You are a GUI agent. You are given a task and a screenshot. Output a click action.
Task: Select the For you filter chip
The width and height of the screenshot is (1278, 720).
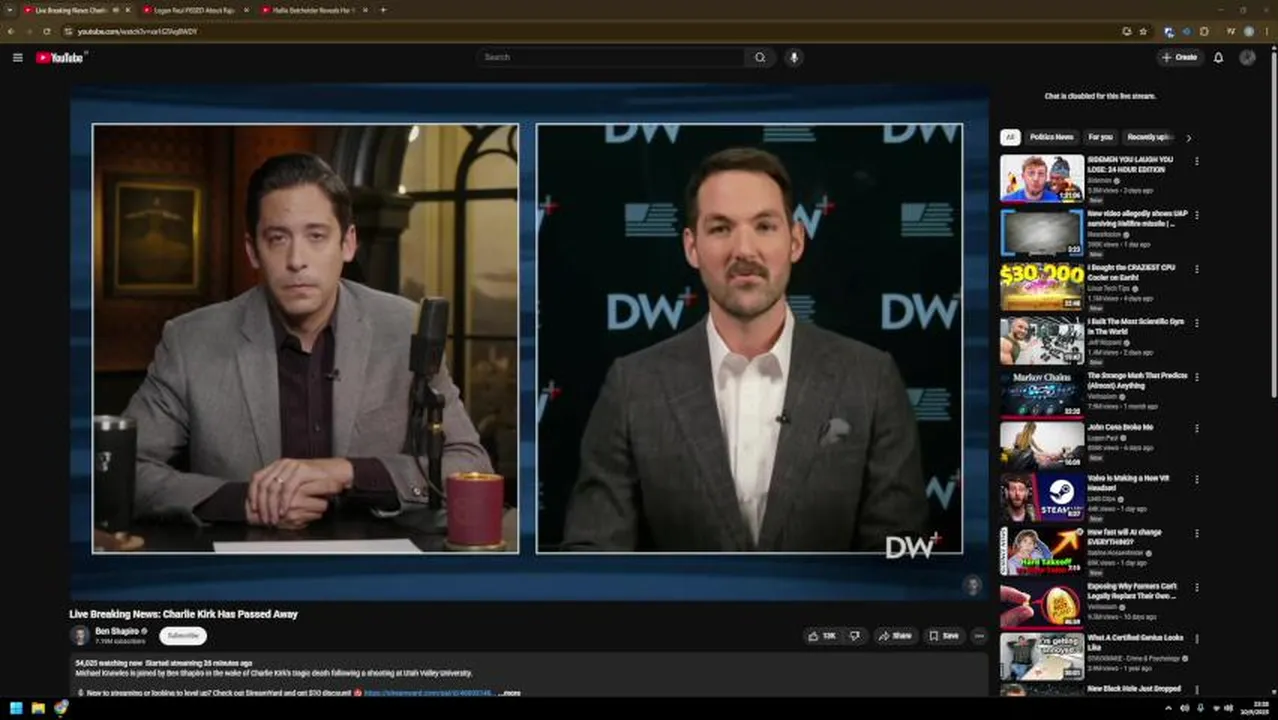(x=1100, y=137)
